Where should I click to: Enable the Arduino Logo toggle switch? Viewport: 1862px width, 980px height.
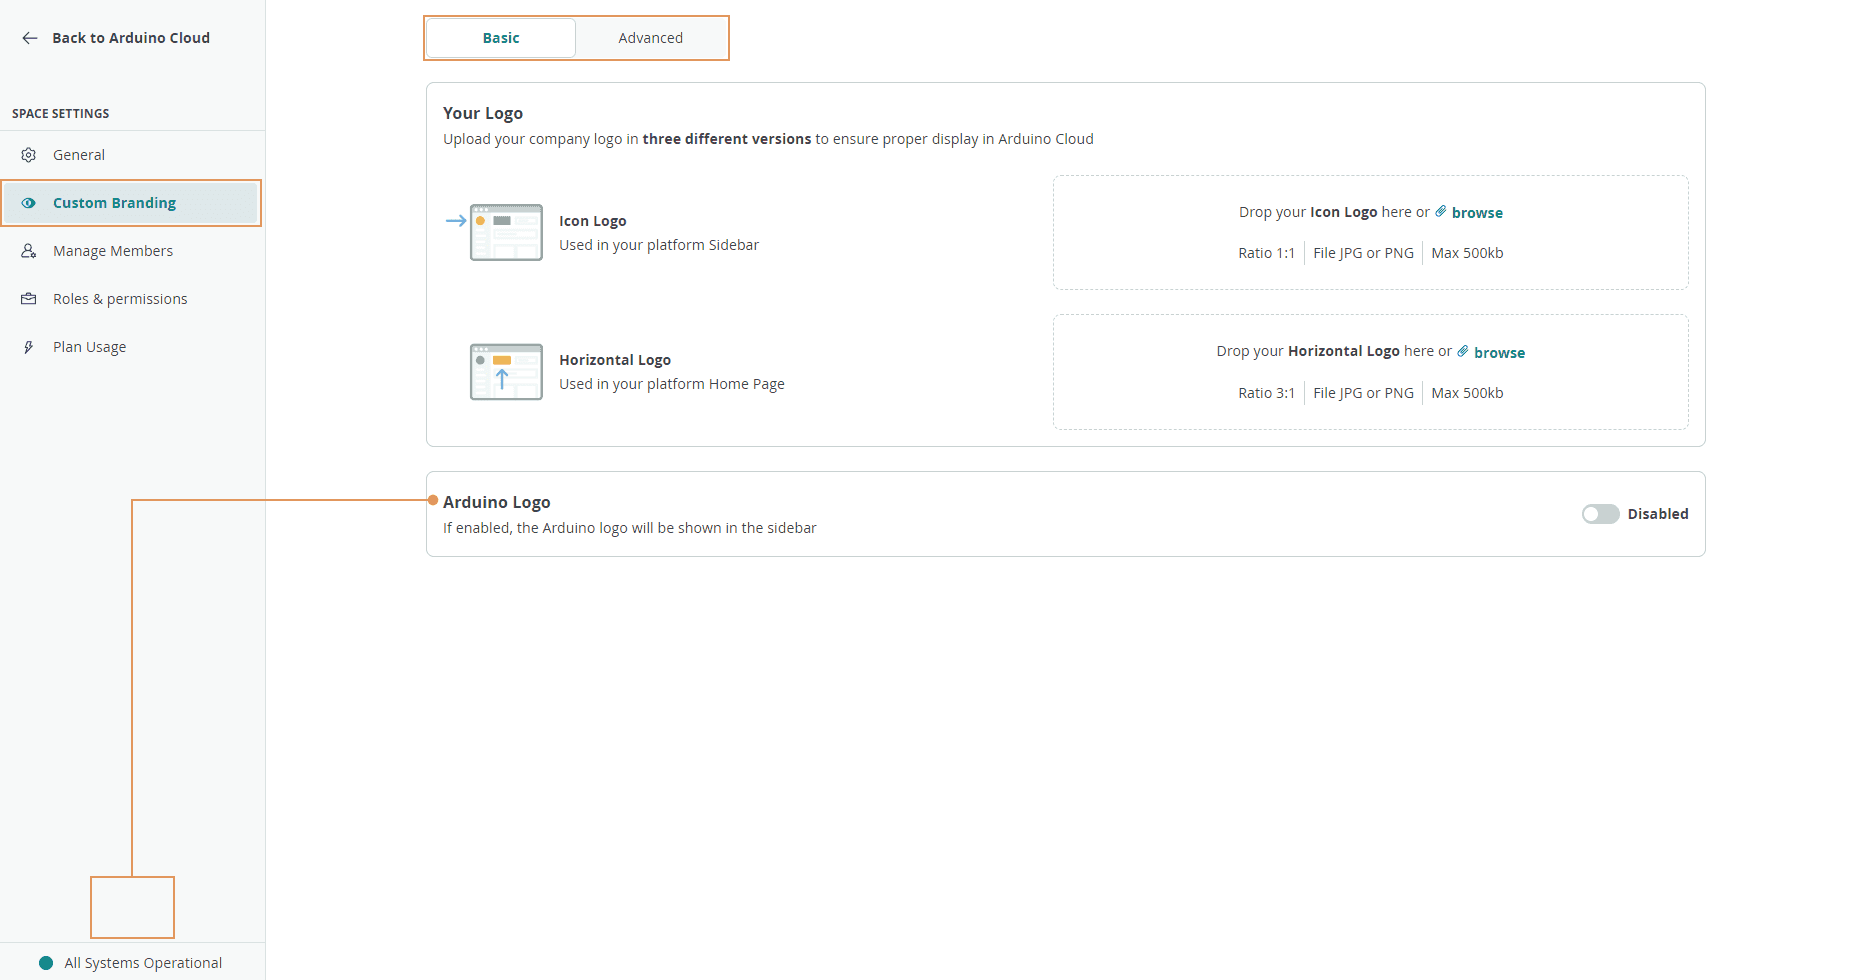pos(1600,514)
